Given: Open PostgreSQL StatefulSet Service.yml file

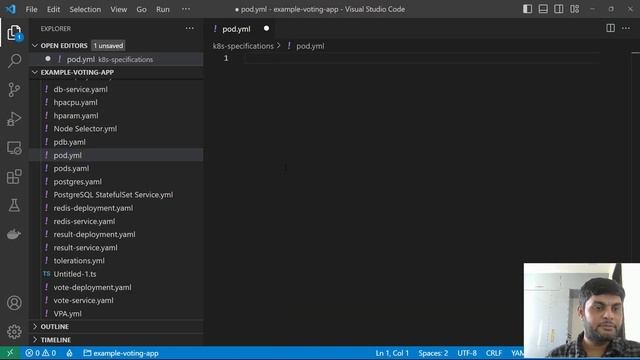Looking at the screenshot, I should (113, 195).
